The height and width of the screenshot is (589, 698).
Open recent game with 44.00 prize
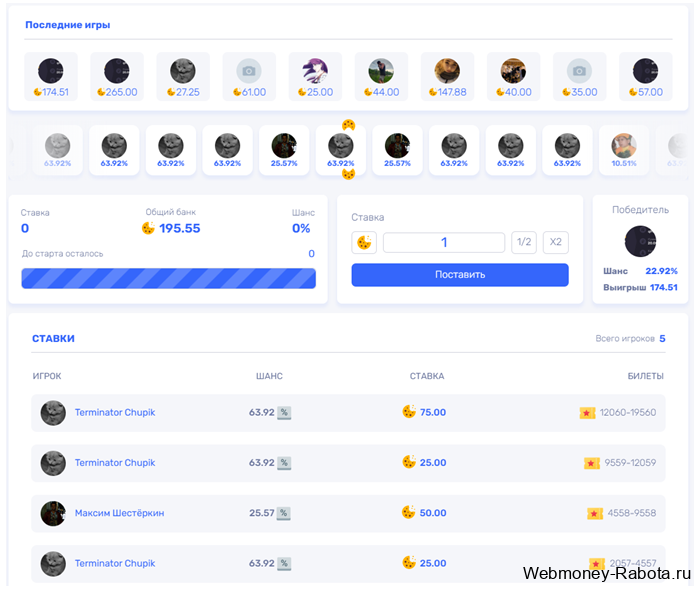(381, 77)
